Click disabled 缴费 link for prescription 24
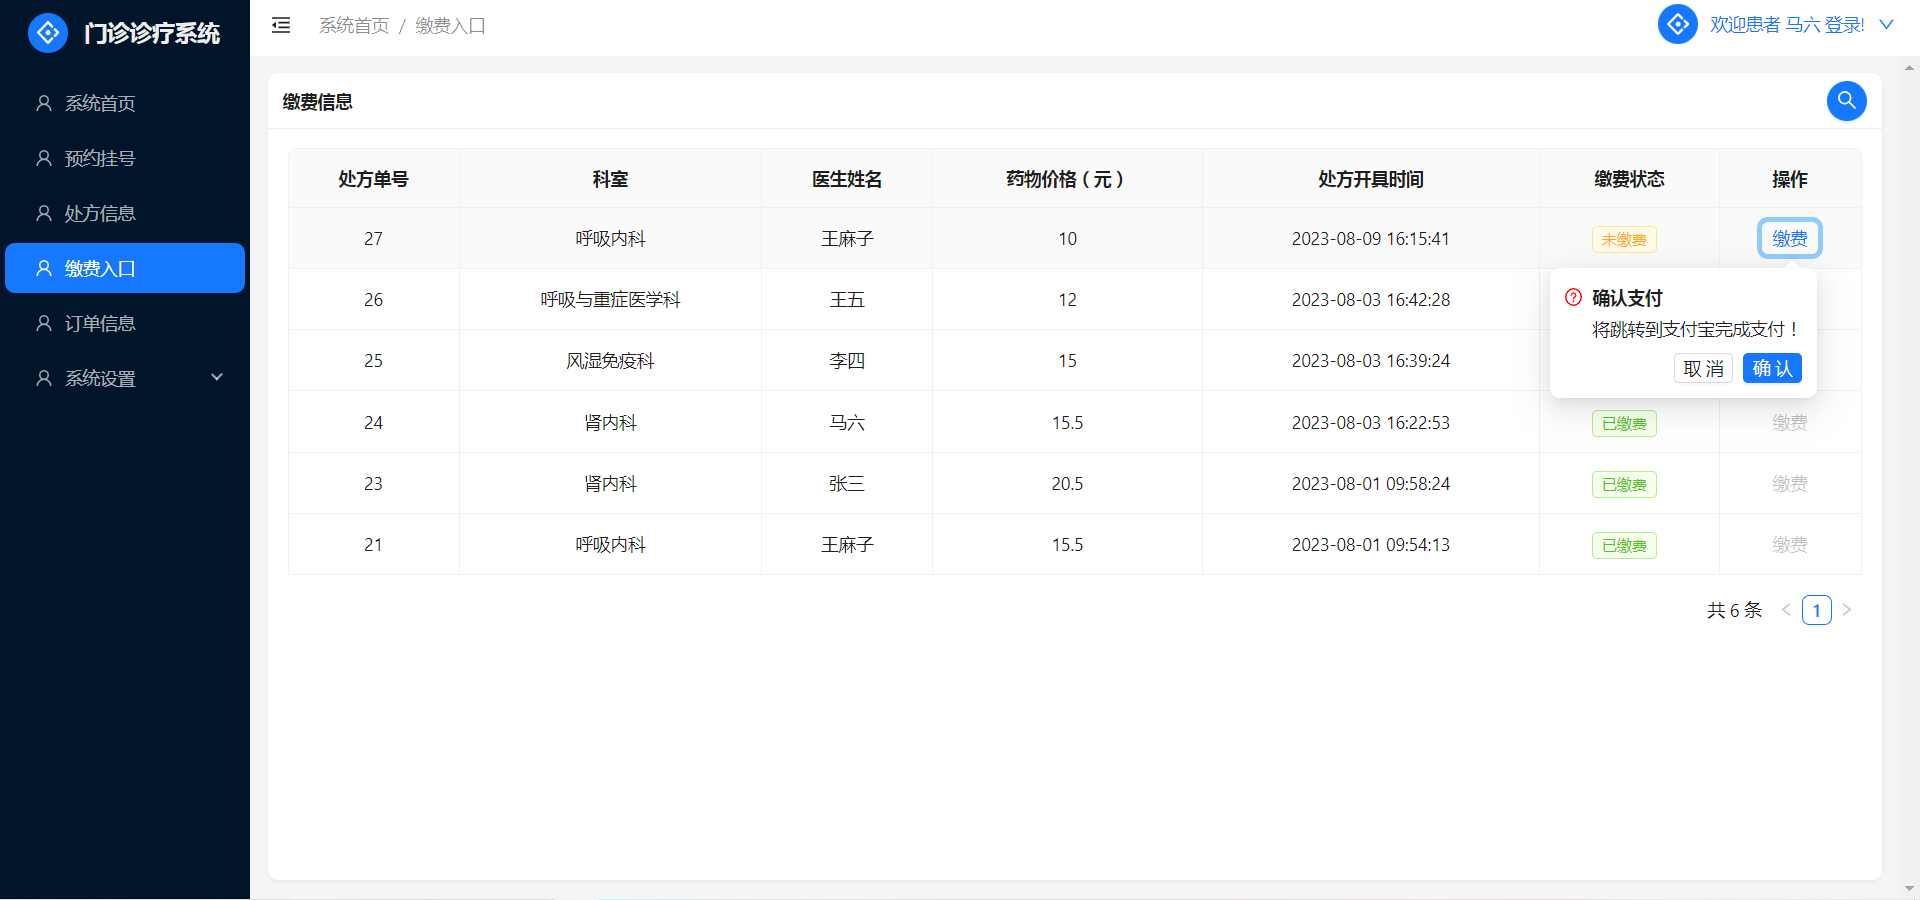 tap(1789, 422)
